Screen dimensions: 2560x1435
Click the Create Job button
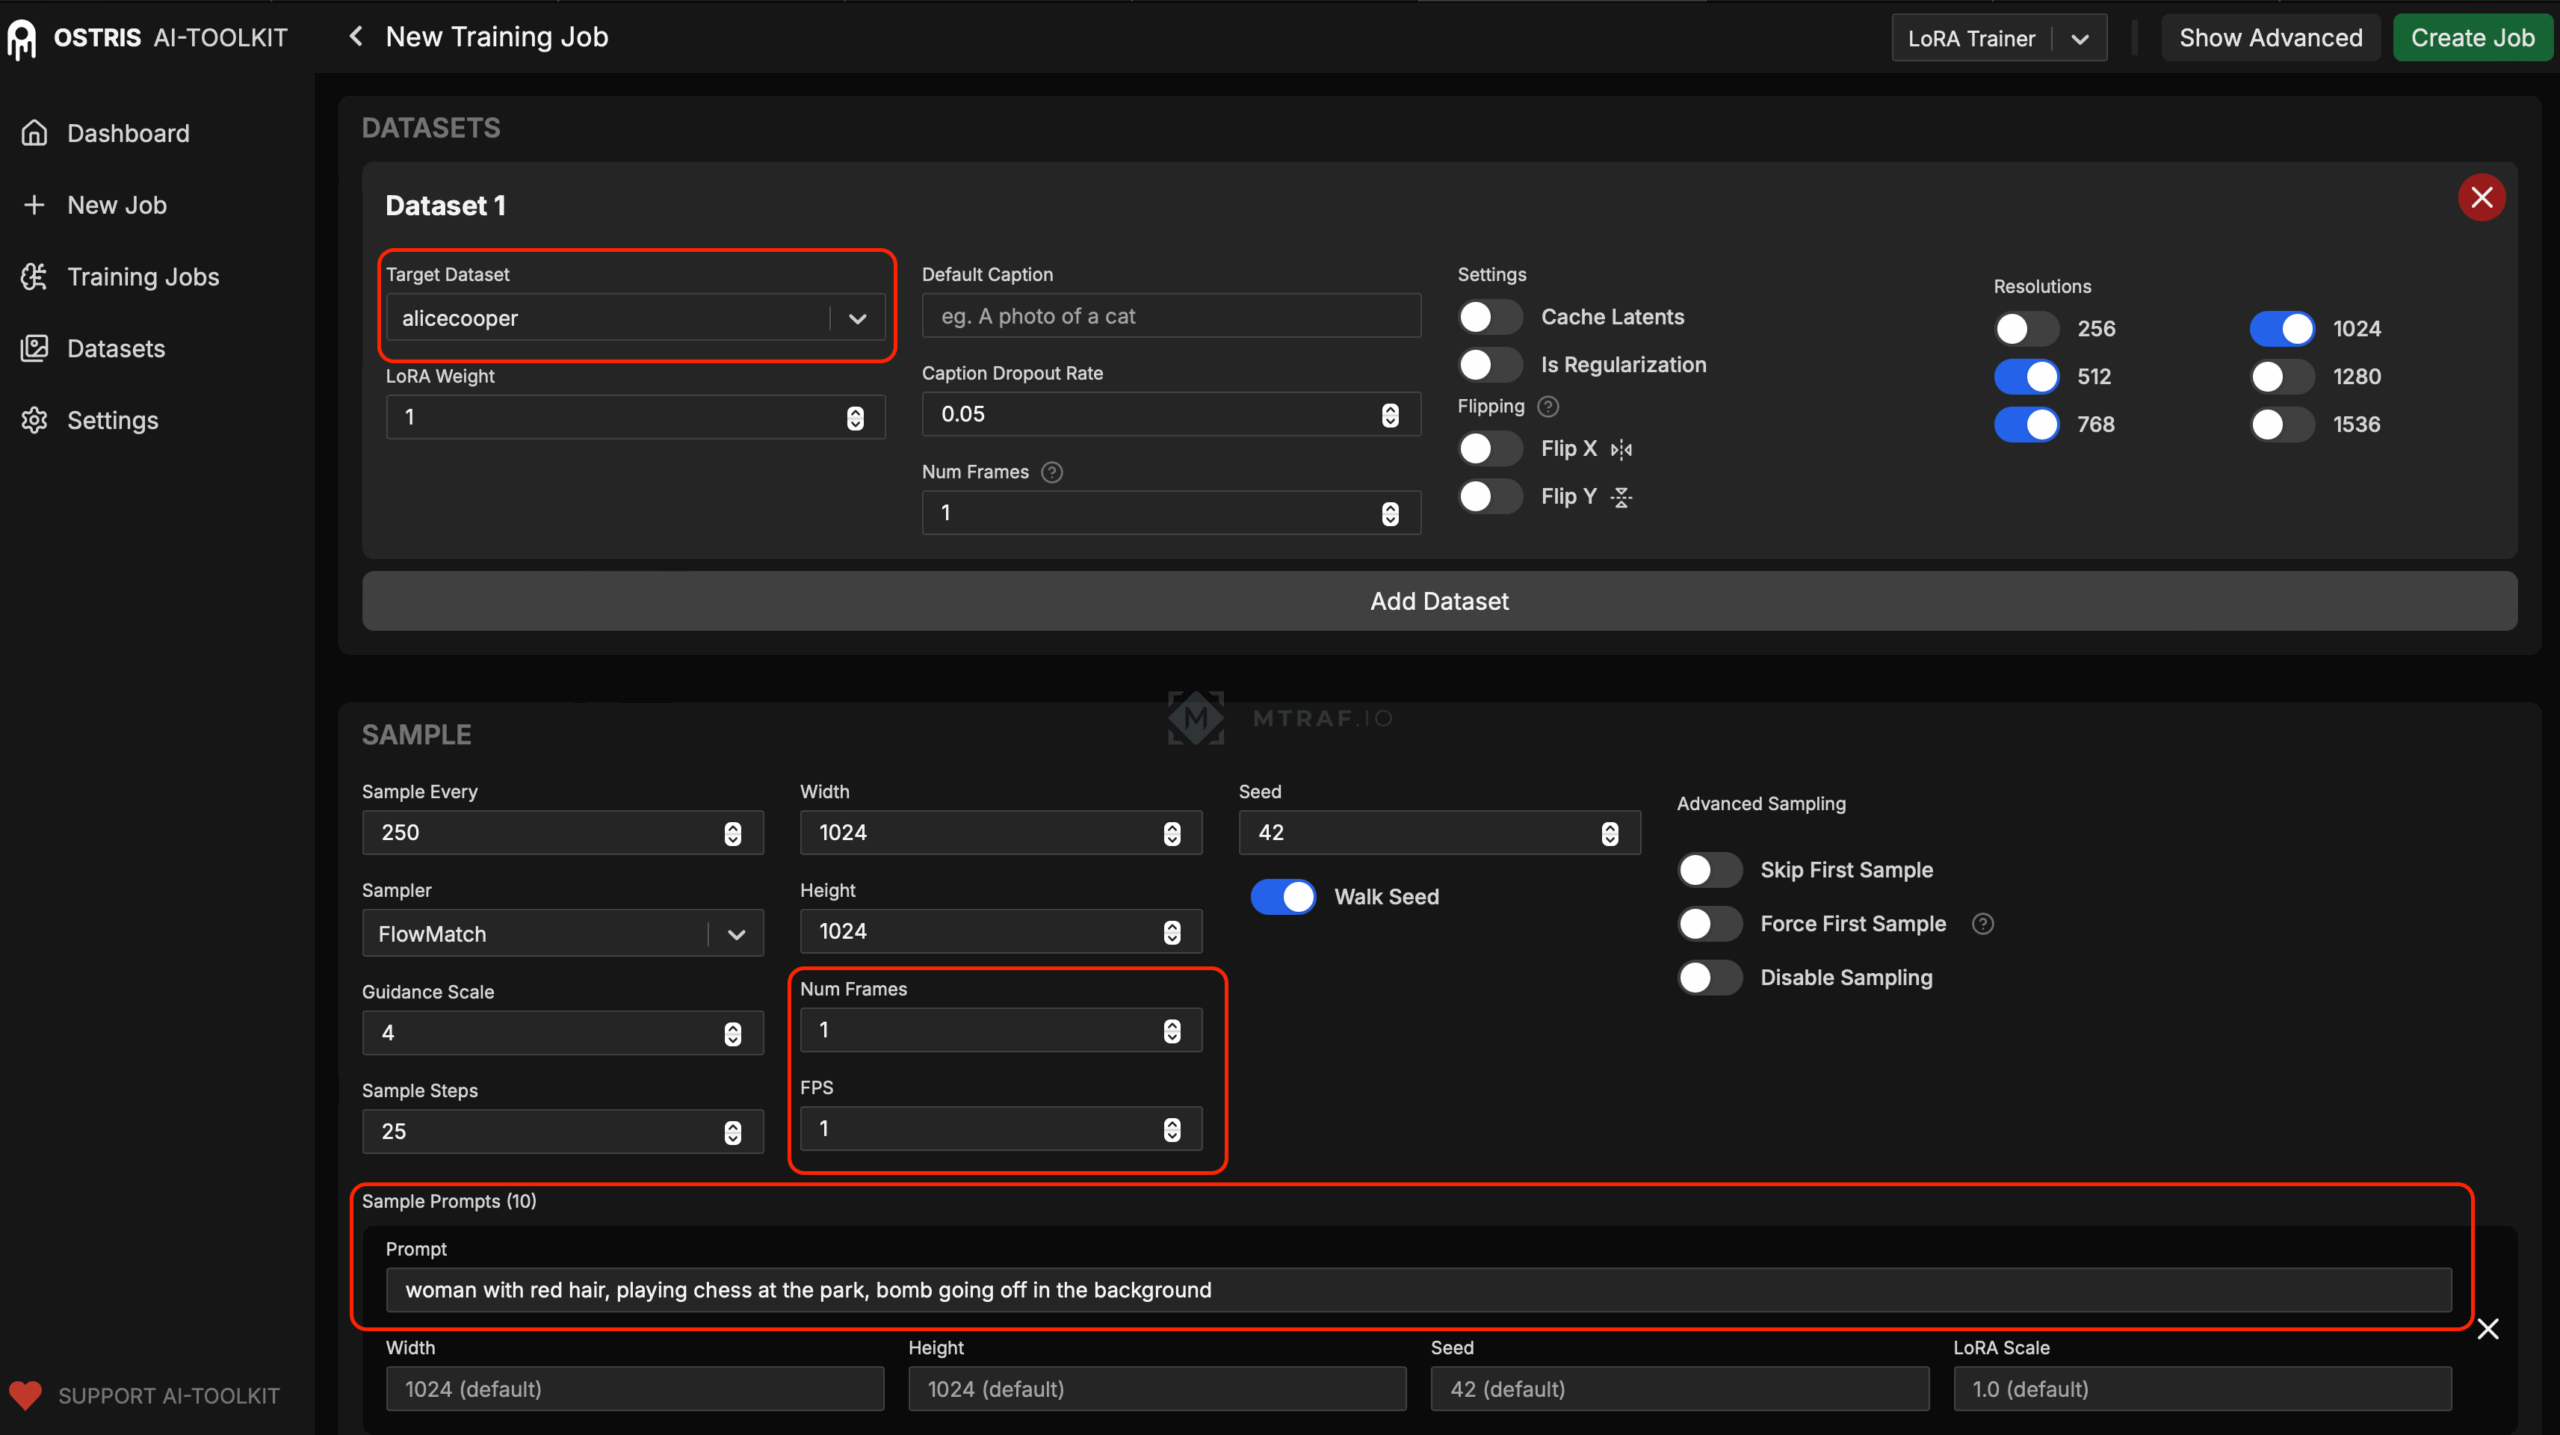[2472, 38]
